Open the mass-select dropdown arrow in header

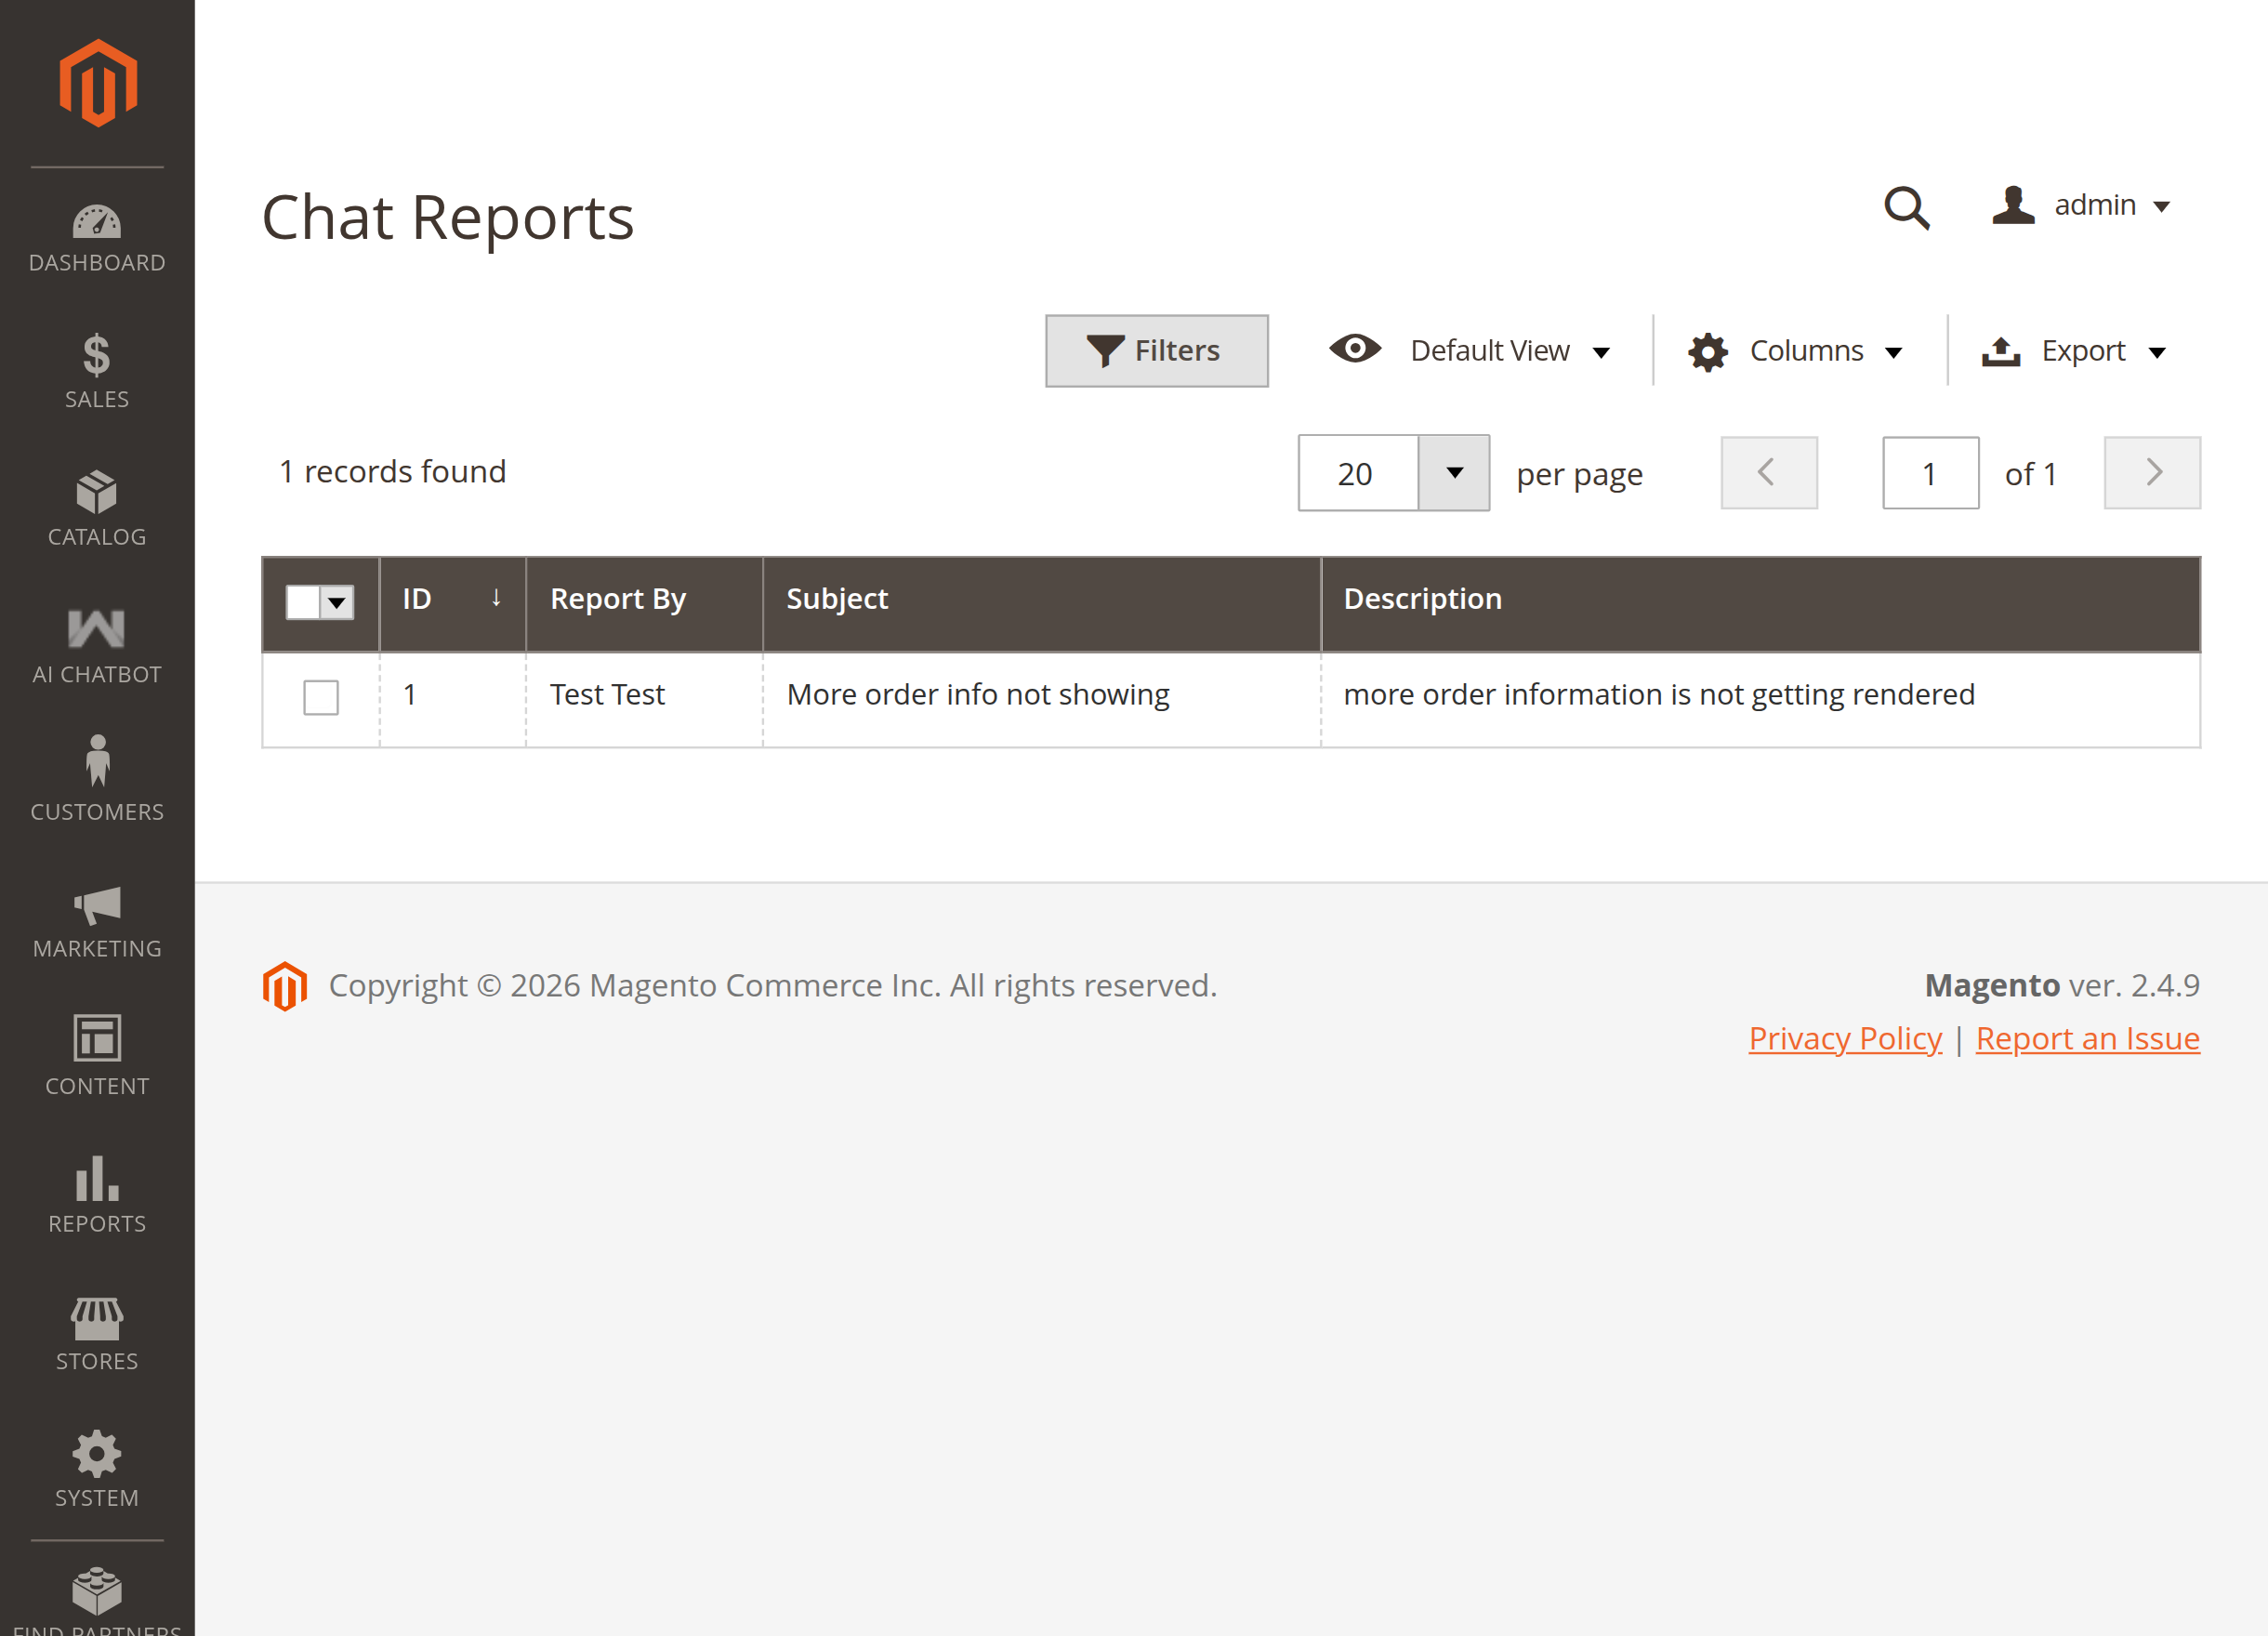point(337,602)
